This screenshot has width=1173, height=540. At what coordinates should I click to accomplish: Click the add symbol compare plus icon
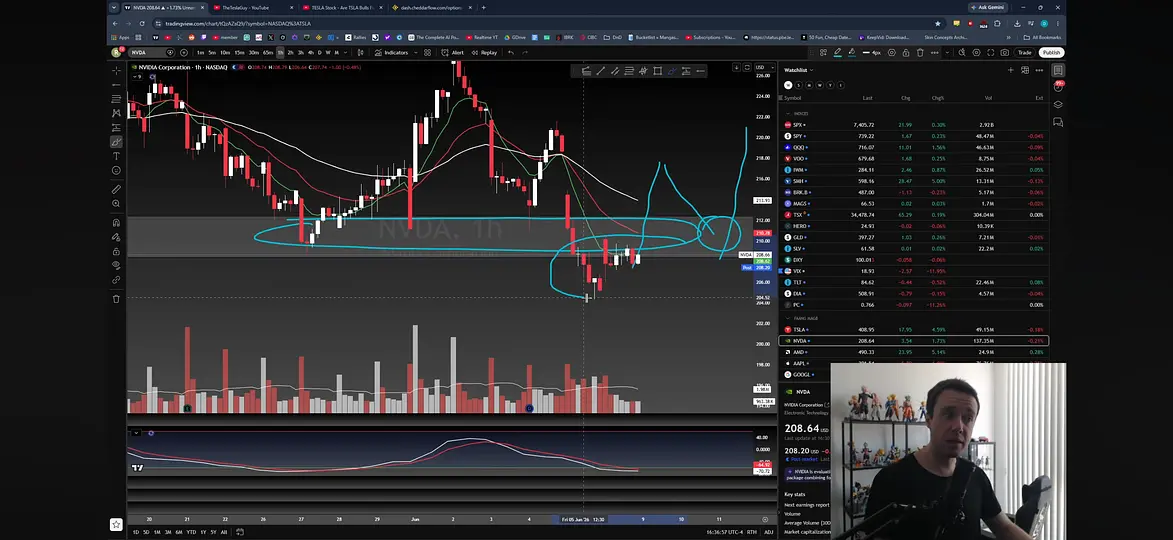tap(184, 52)
